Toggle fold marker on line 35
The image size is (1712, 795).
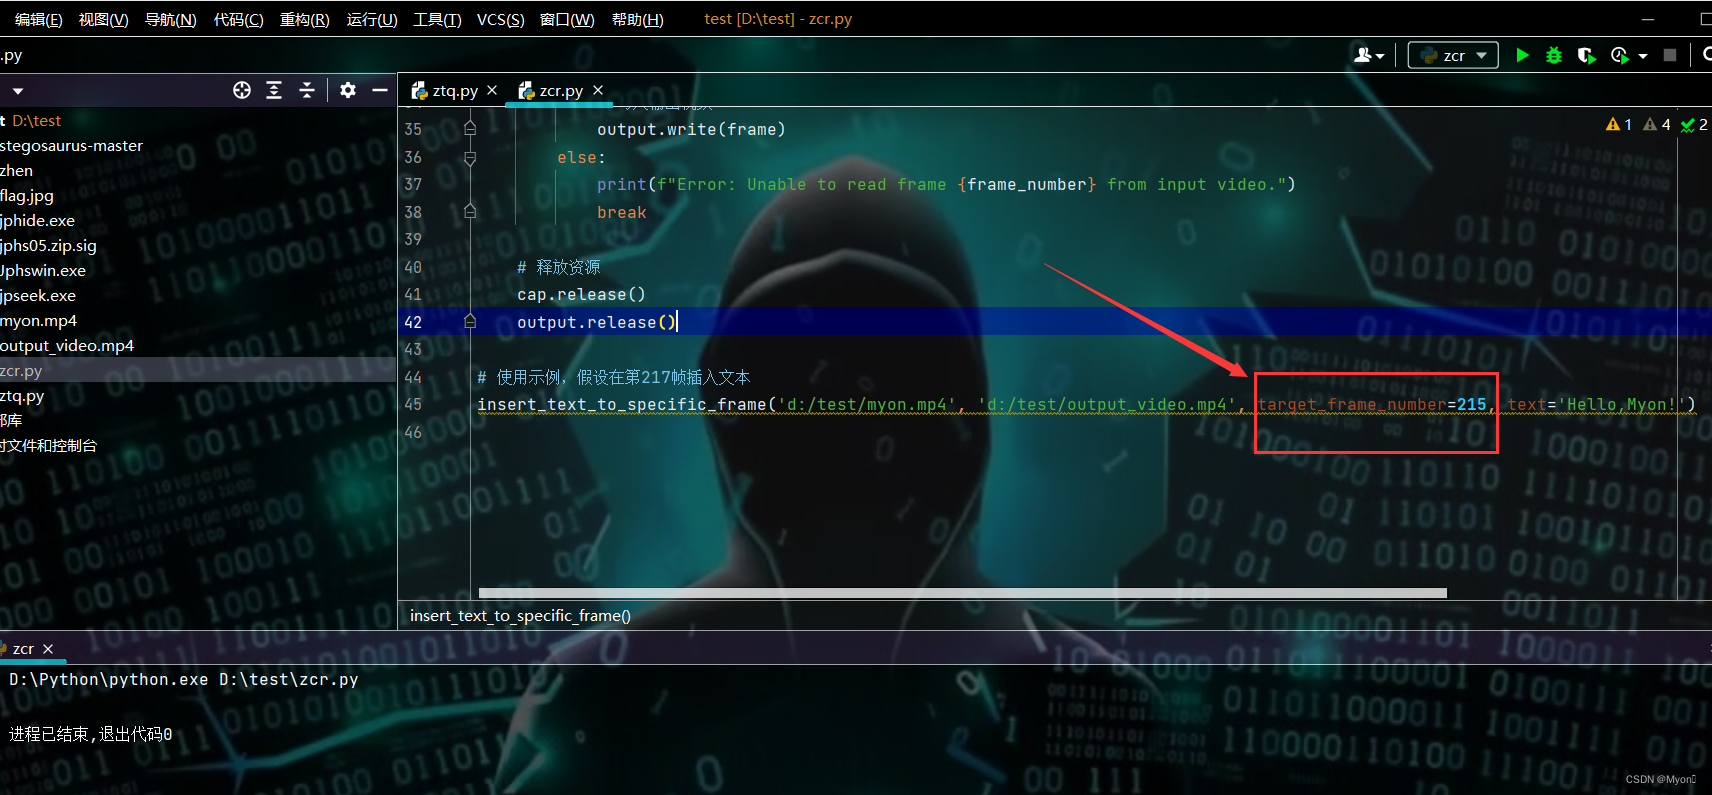[x=470, y=129]
